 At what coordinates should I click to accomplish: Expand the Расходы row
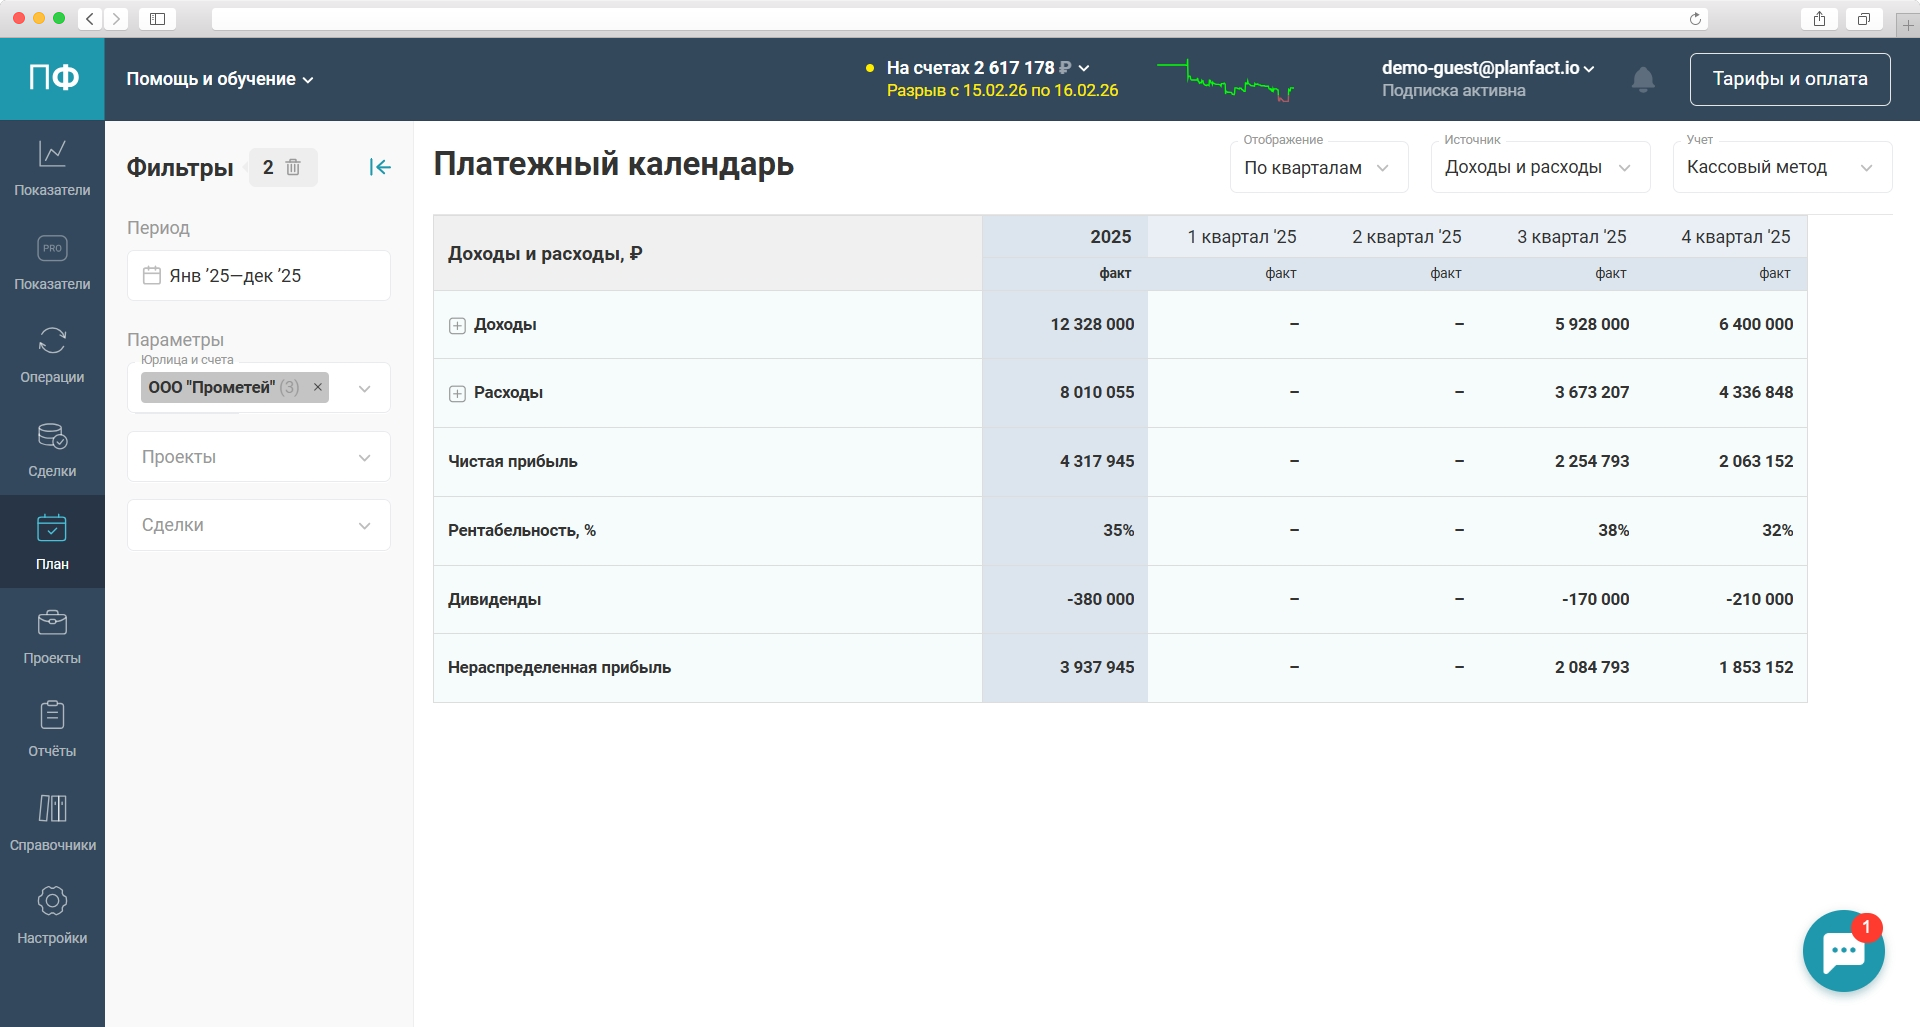tap(457, 394)
